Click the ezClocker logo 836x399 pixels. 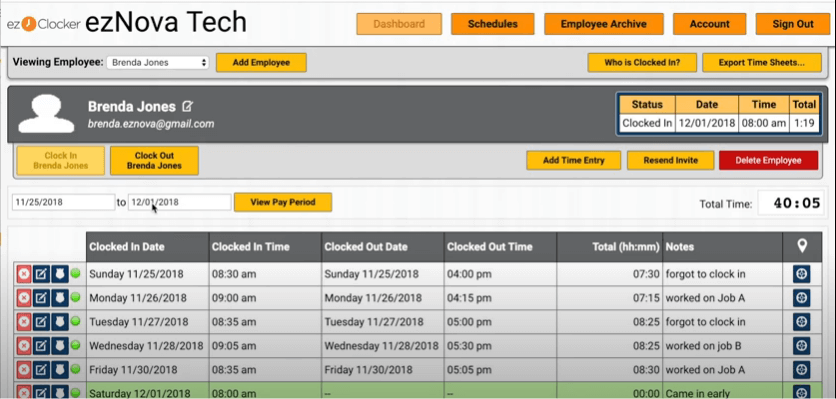click(44, 25)
